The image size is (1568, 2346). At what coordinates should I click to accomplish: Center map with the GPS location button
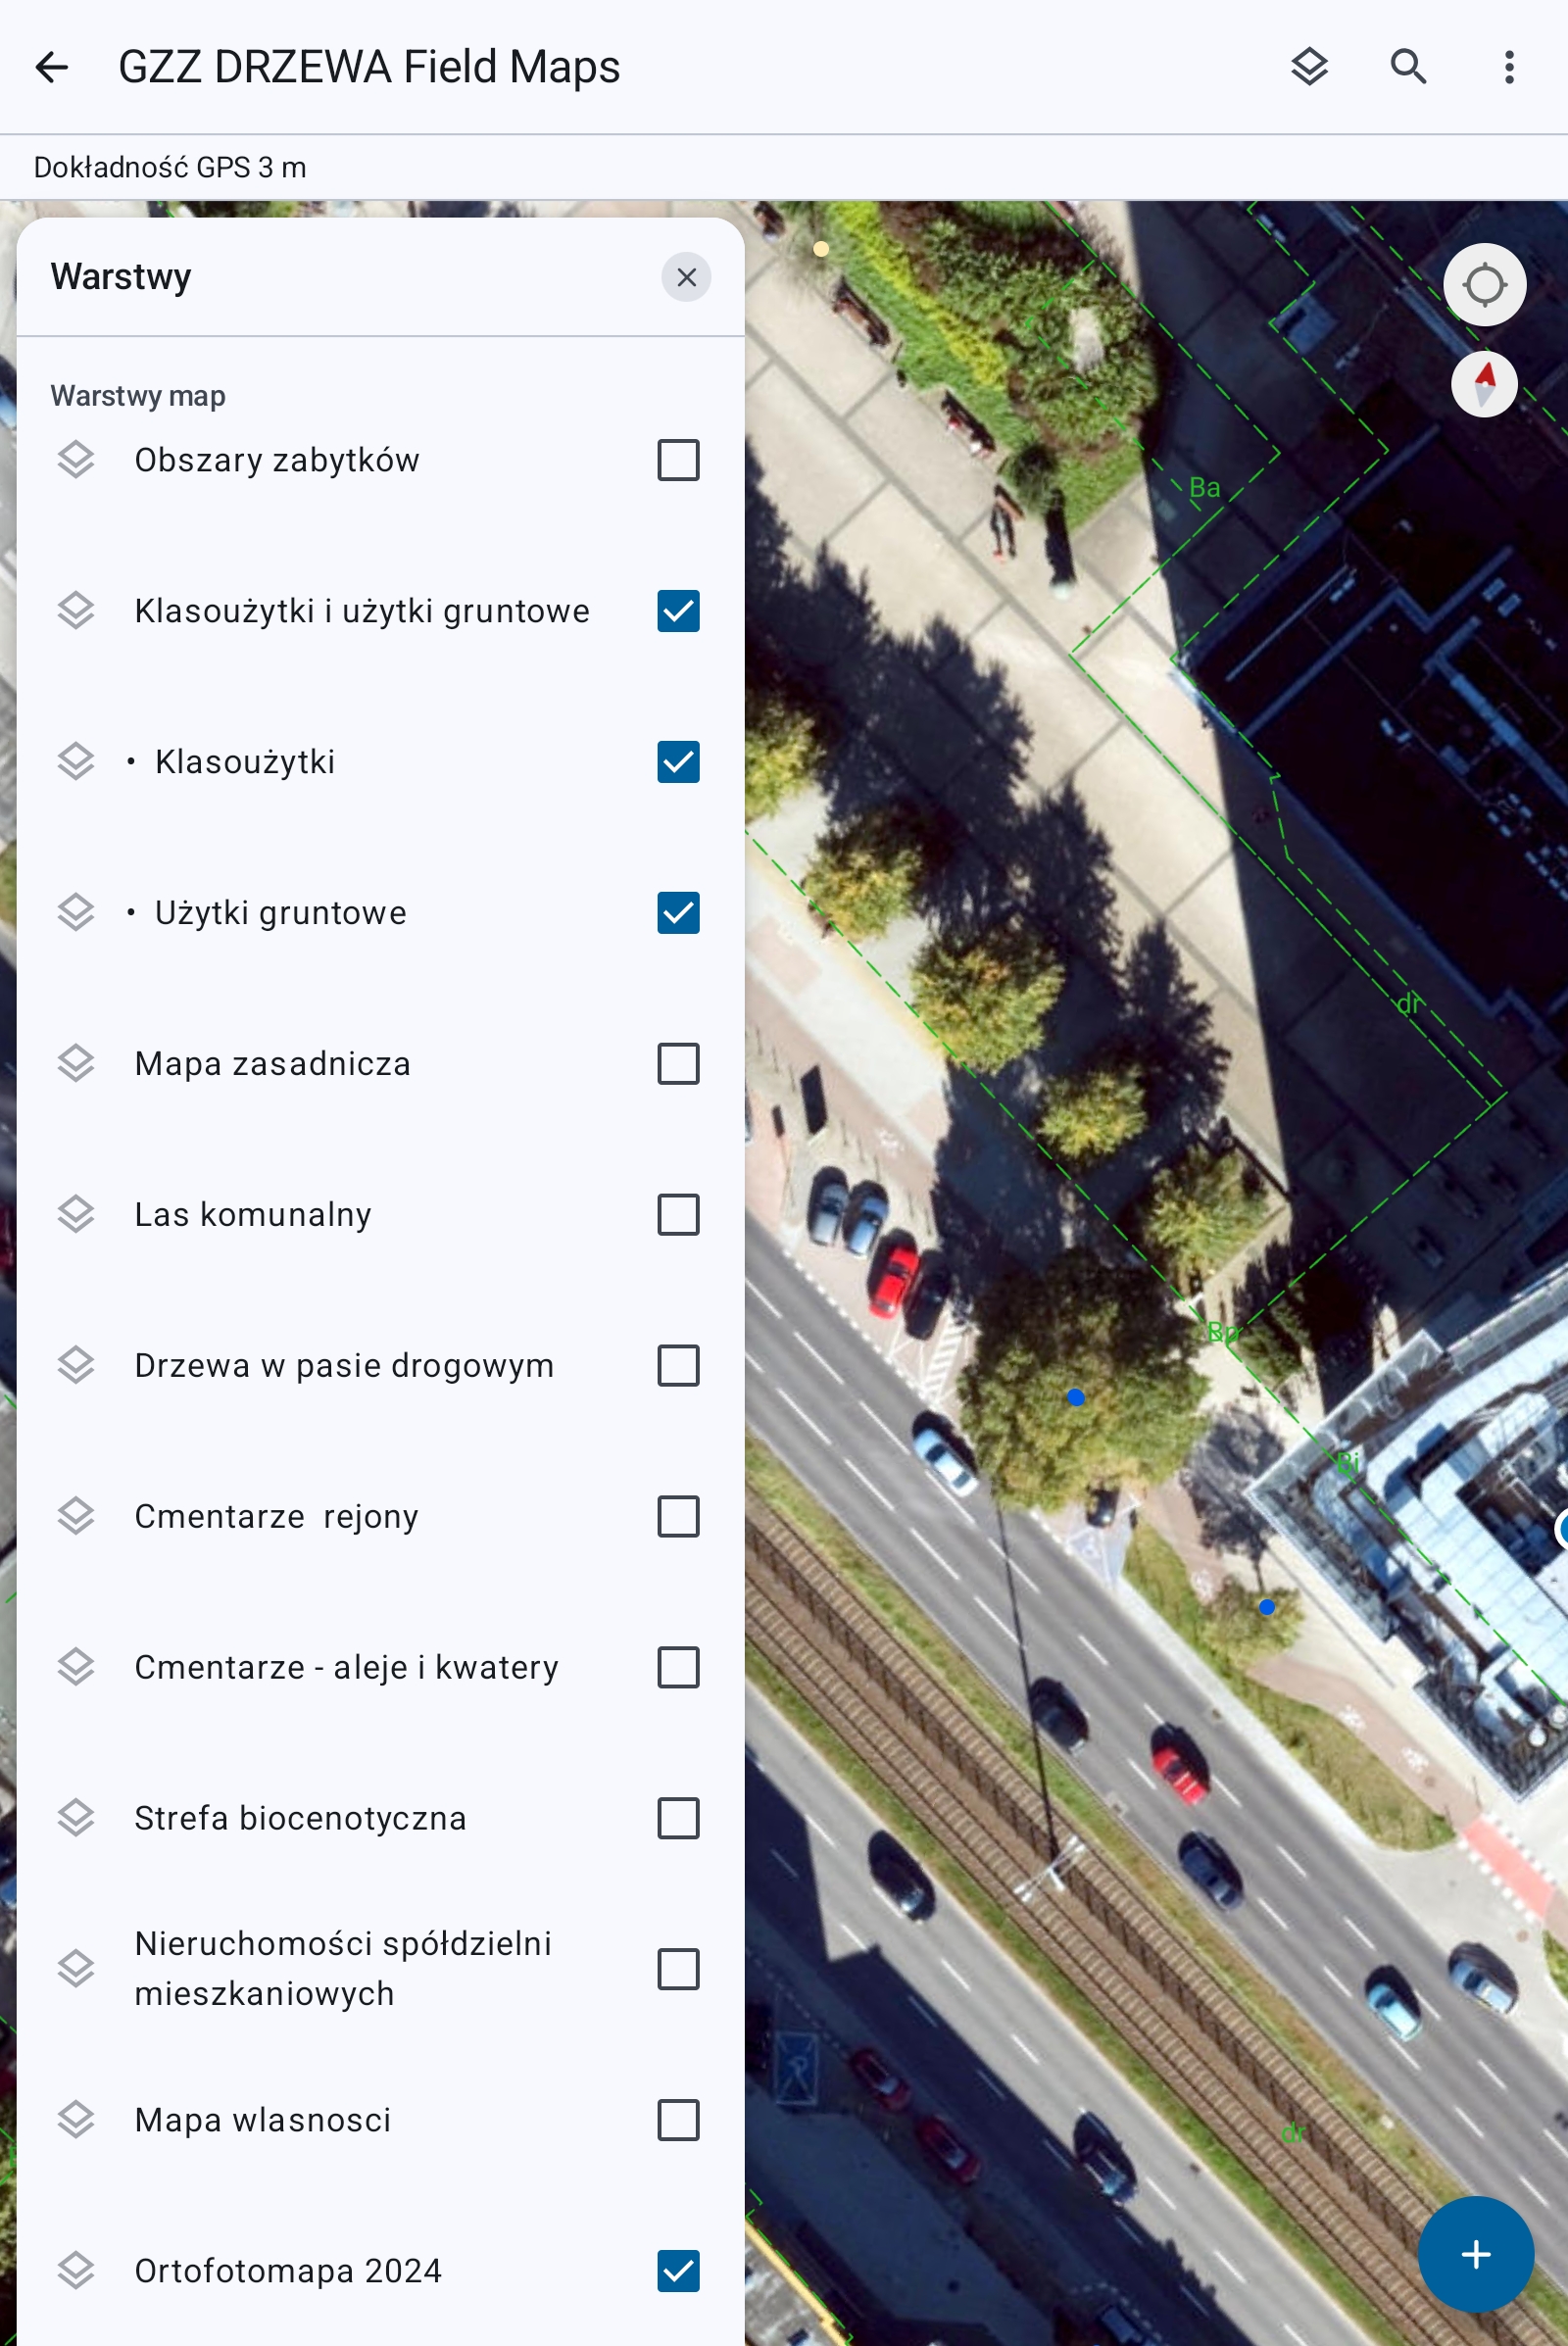click(x=1484, y=284)
